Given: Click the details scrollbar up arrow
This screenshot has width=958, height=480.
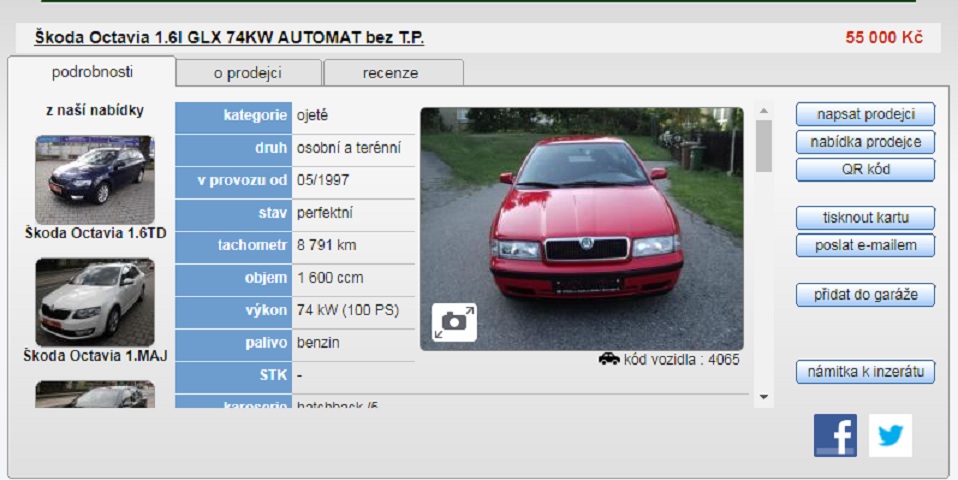Looking at the screenshot, I should click(764, 111).
